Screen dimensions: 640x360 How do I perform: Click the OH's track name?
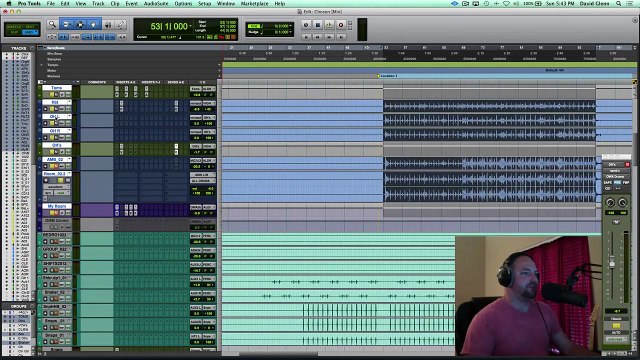[56, 145]
